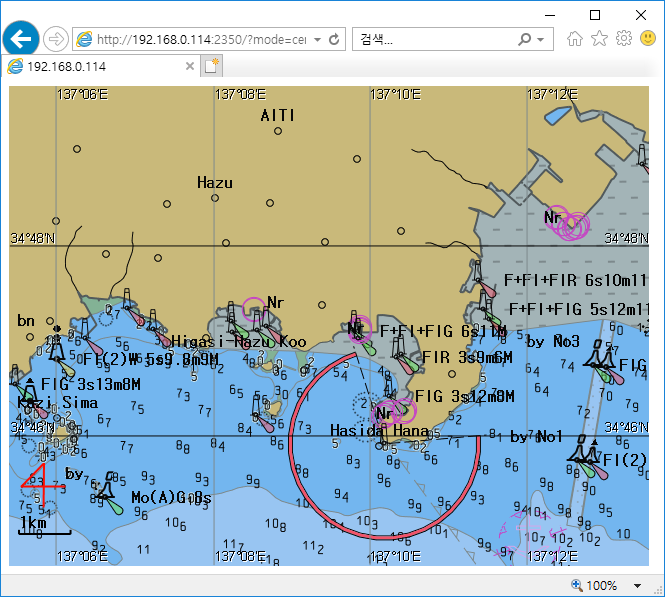This screenshot has height=597, width=665.
Task: Open the Tools gear menu
Action: 623,39
